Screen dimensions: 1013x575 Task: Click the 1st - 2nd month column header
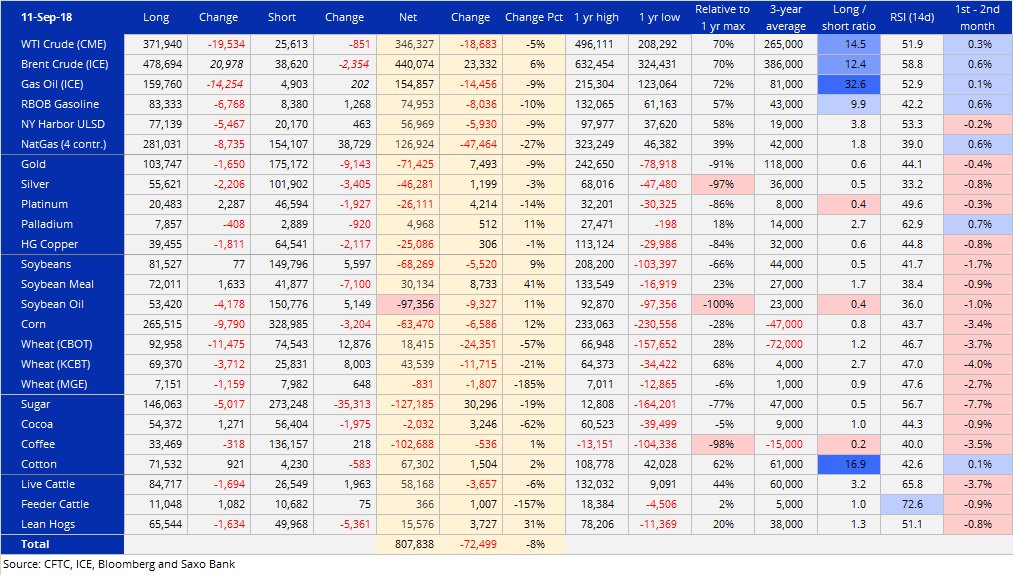pyautogui.click(x=976, y=18)
